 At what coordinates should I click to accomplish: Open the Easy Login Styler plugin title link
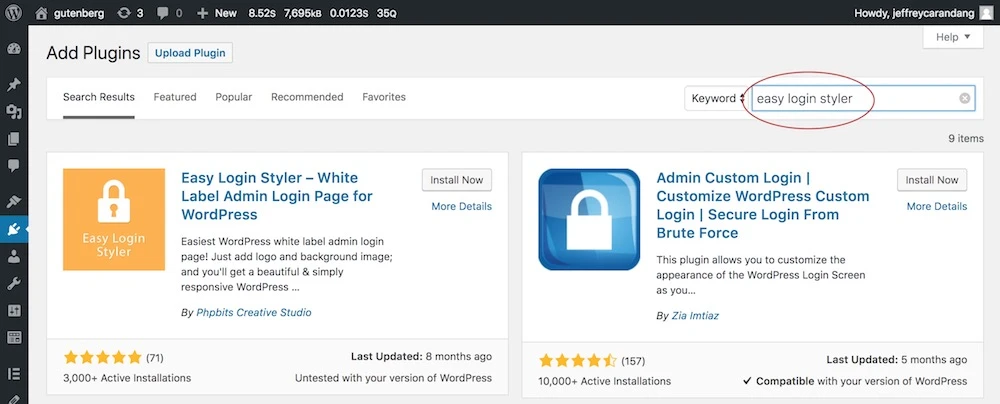coord(277,196)
